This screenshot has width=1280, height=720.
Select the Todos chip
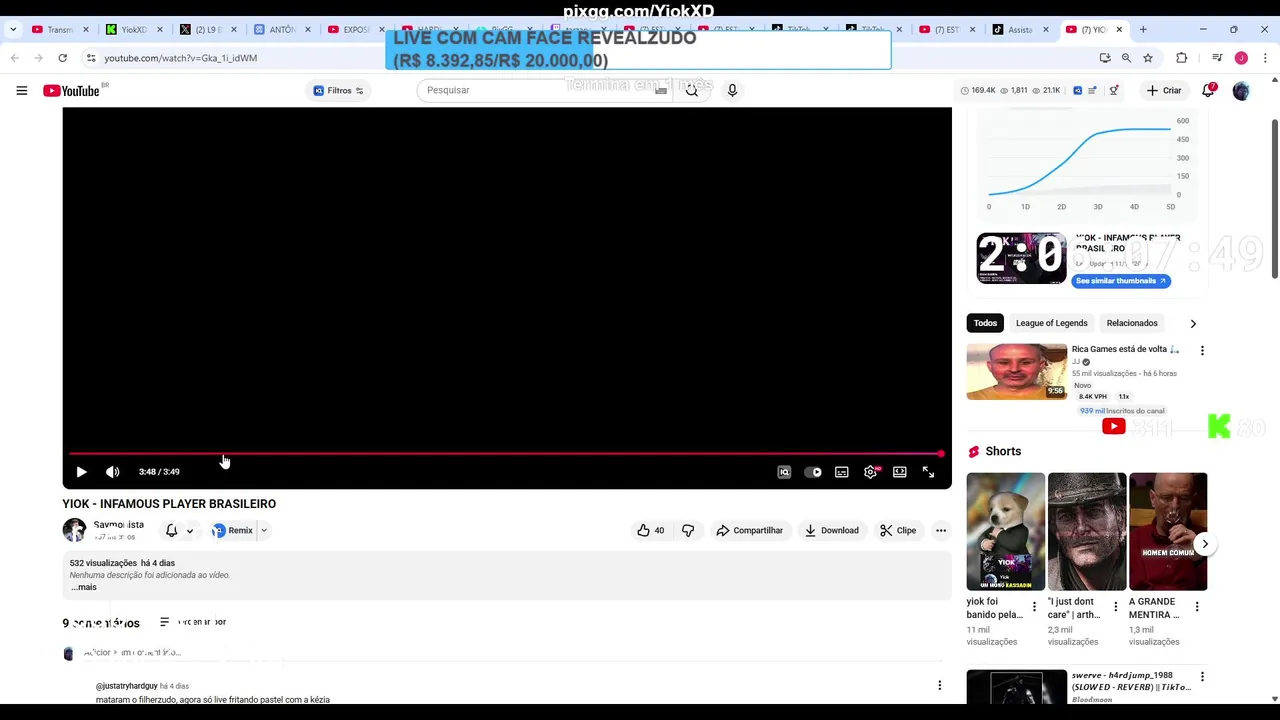tap(986, 323)
